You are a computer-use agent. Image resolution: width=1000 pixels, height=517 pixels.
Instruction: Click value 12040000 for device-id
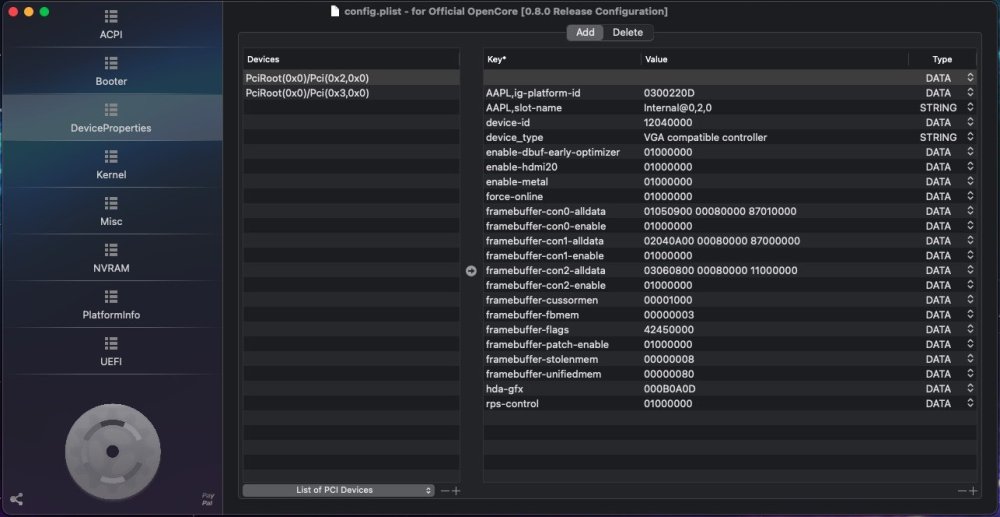tap(668, 122)
